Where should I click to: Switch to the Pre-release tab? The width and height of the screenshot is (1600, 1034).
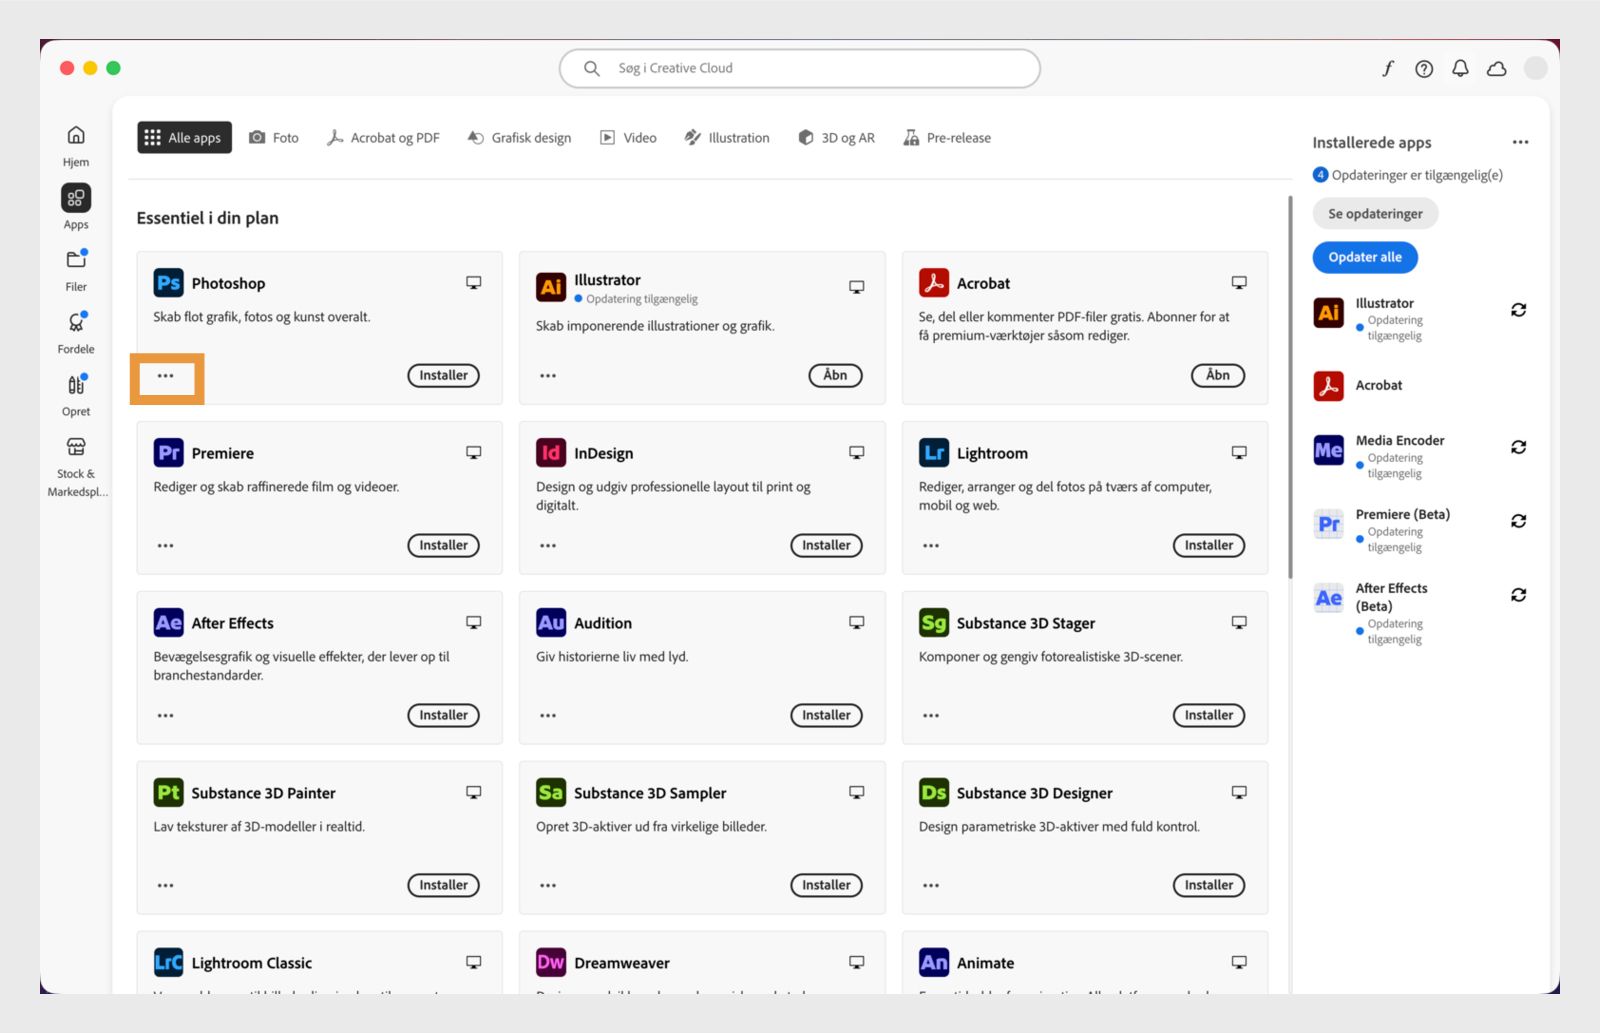click(x=947, y=138)
